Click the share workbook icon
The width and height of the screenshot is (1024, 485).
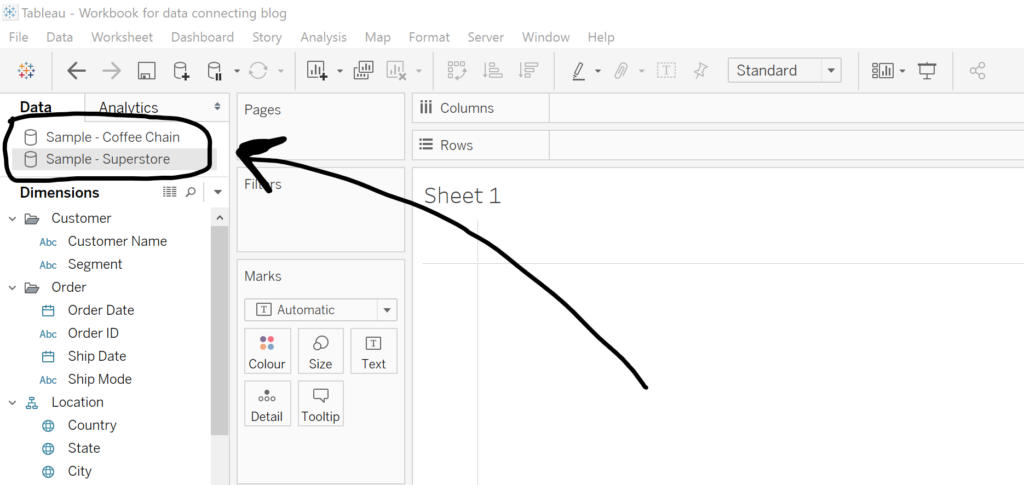click(977, 70)
